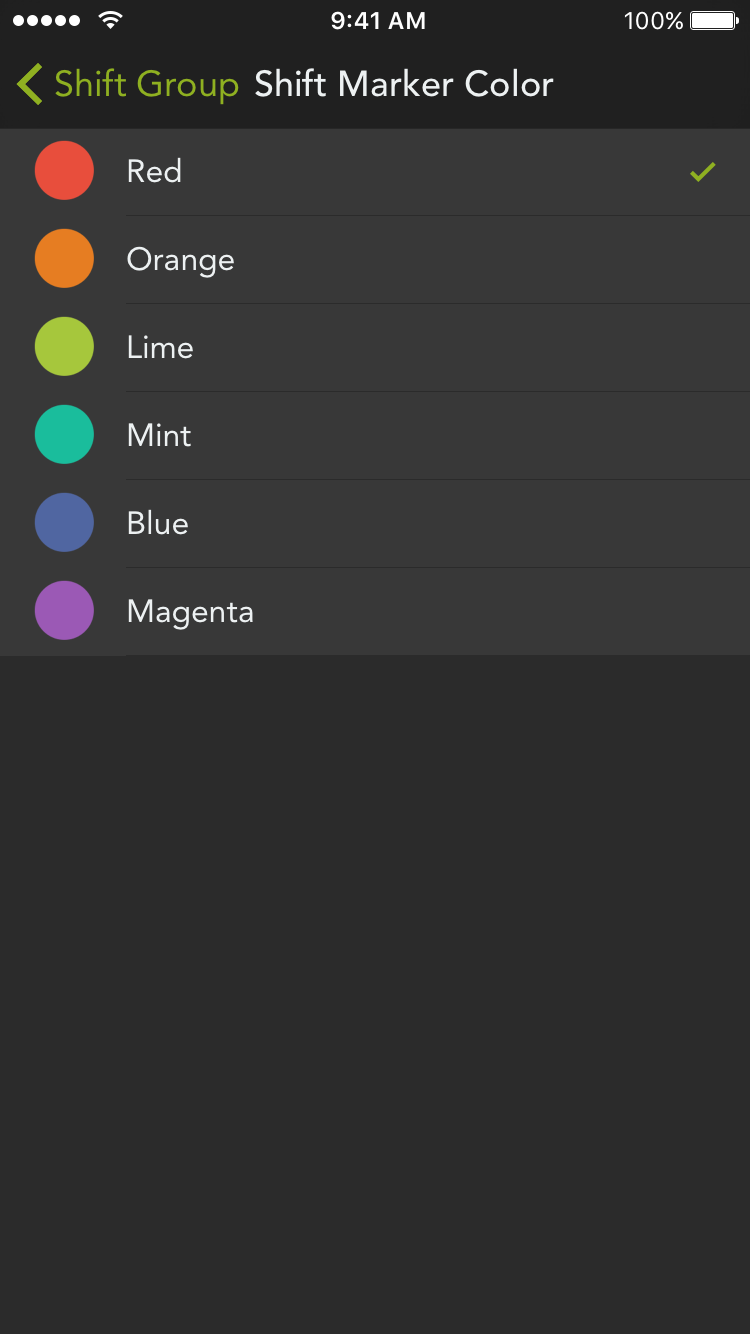Choose the Lime text option
This screenshot has width=750, height=1334.
coord(160,348)
